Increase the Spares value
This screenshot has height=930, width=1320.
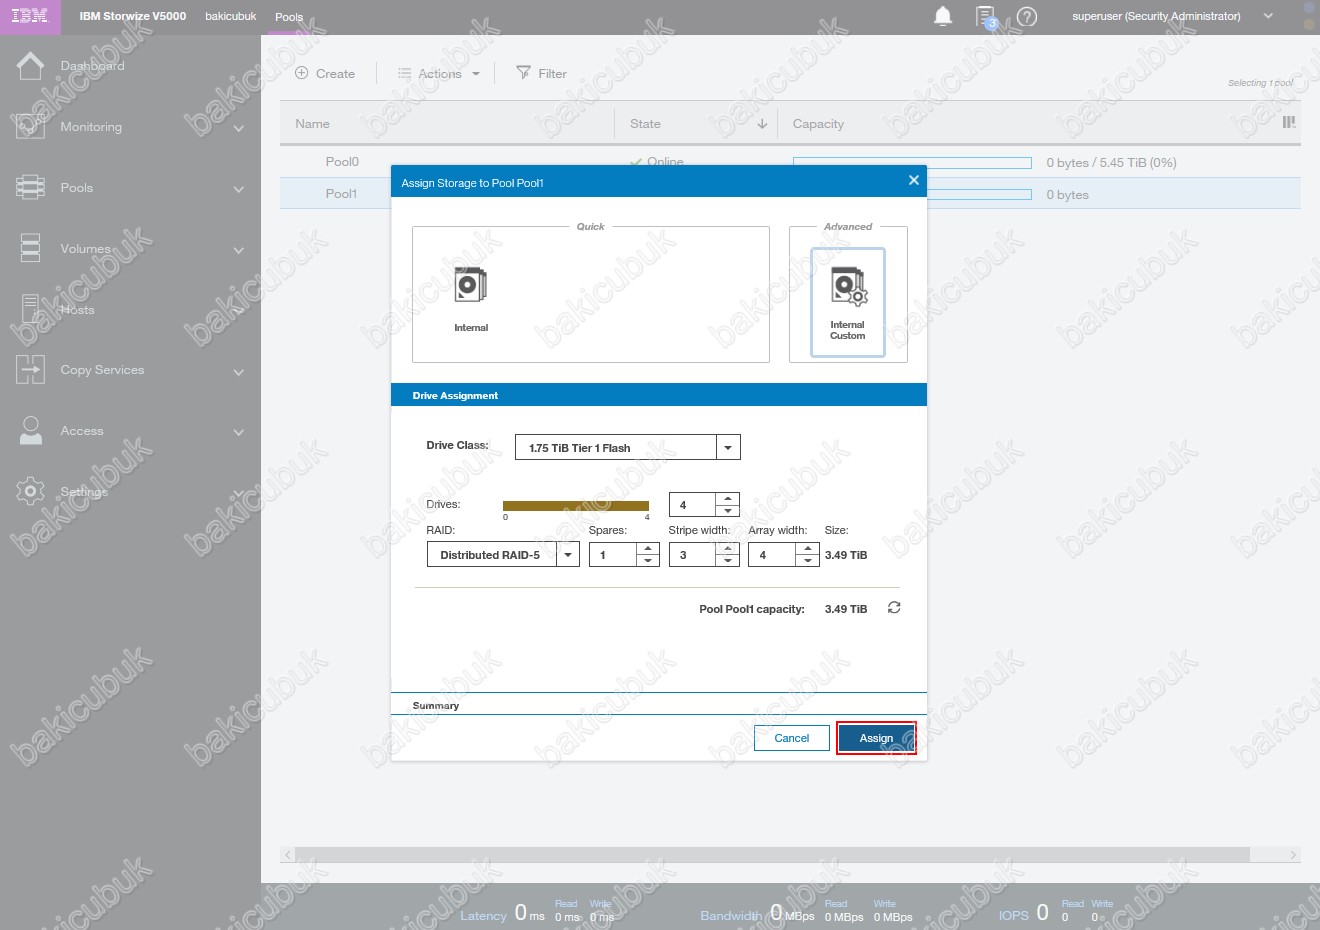(648, 548)
